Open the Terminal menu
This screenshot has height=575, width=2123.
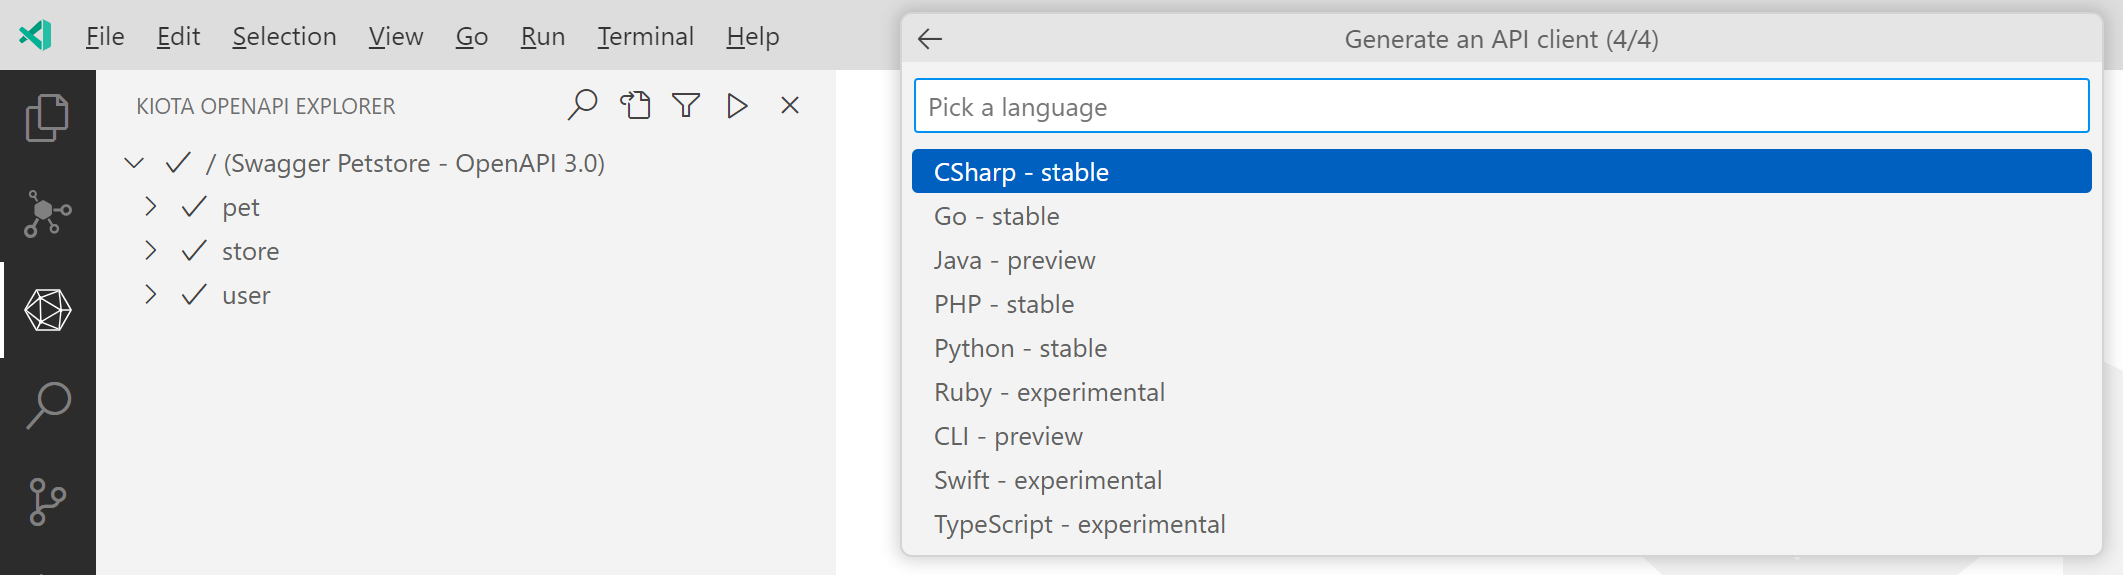(x=645, y=37)
